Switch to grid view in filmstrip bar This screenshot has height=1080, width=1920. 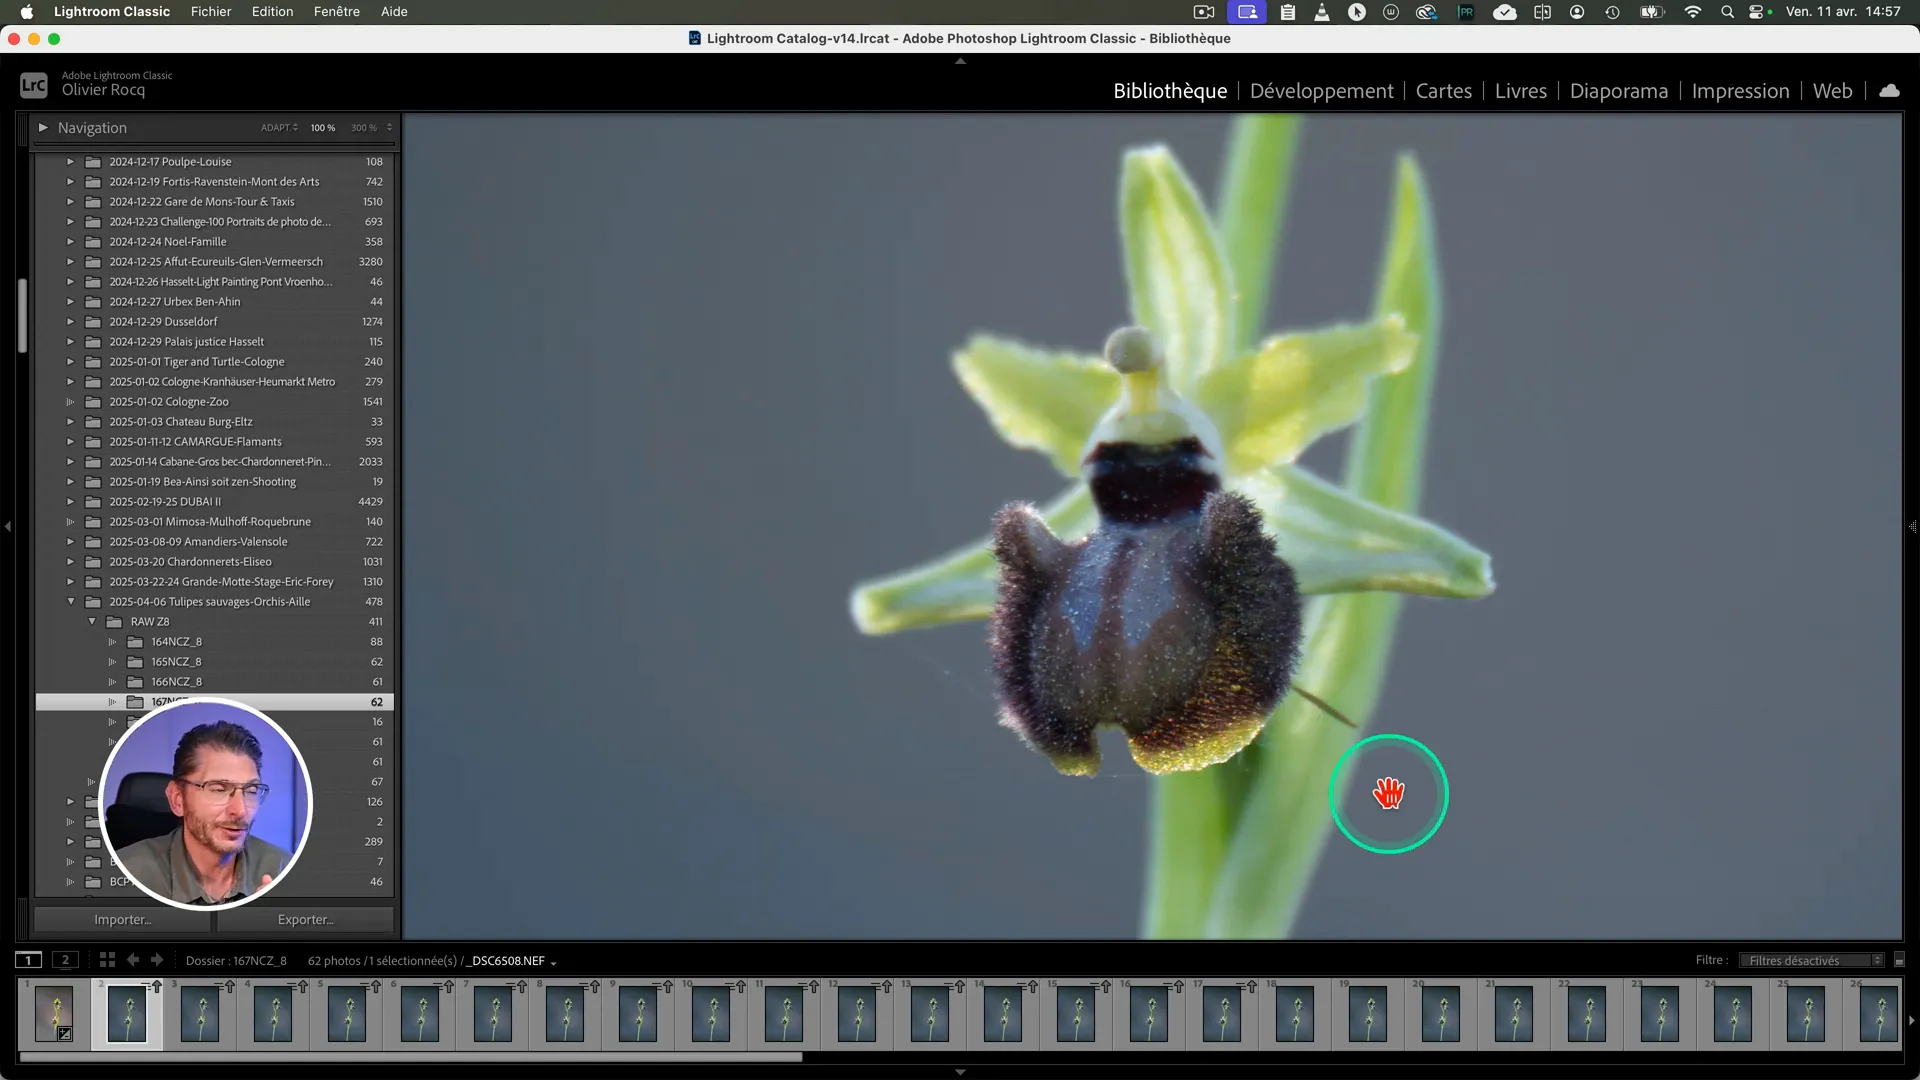tap(107, 960)
